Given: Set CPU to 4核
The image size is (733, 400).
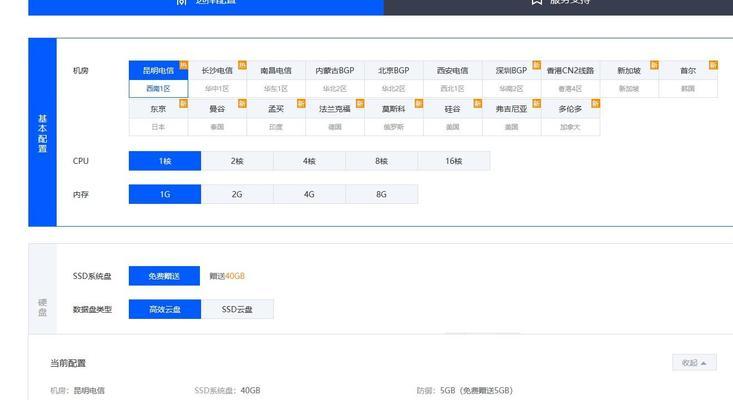Looking at the screenshot, I should point(309,161).
